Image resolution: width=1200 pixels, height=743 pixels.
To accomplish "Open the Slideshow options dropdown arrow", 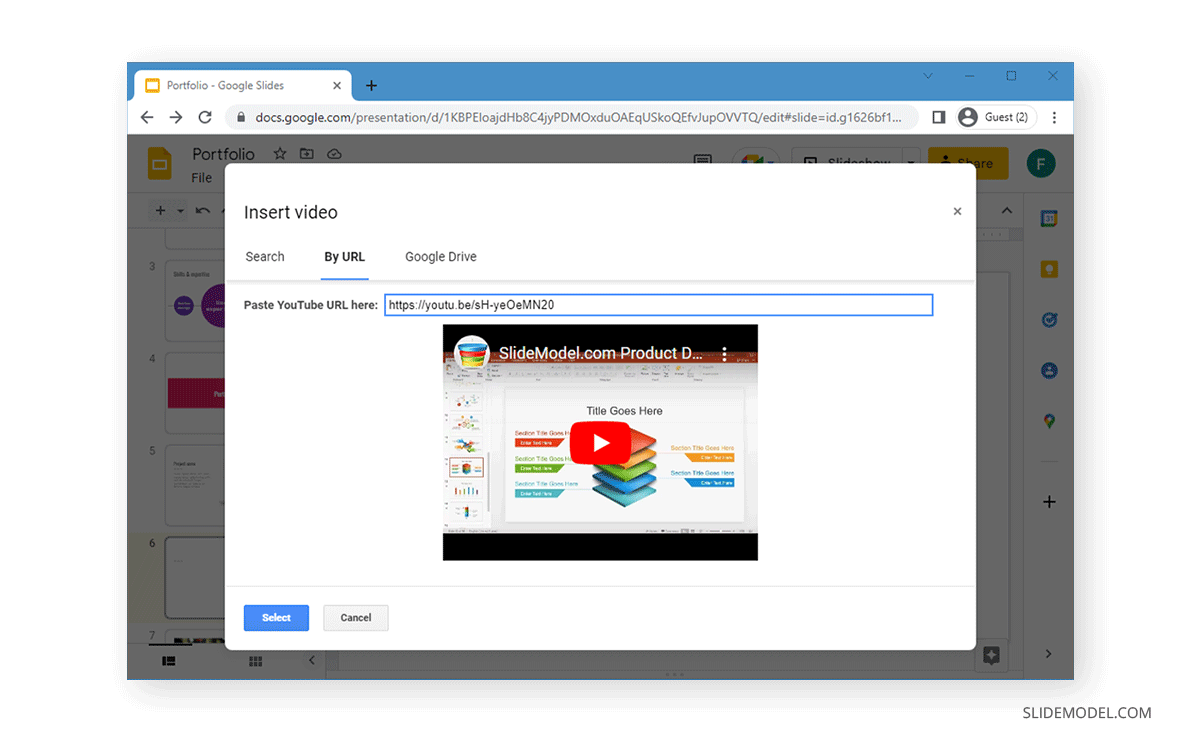I will click(911, 163).
